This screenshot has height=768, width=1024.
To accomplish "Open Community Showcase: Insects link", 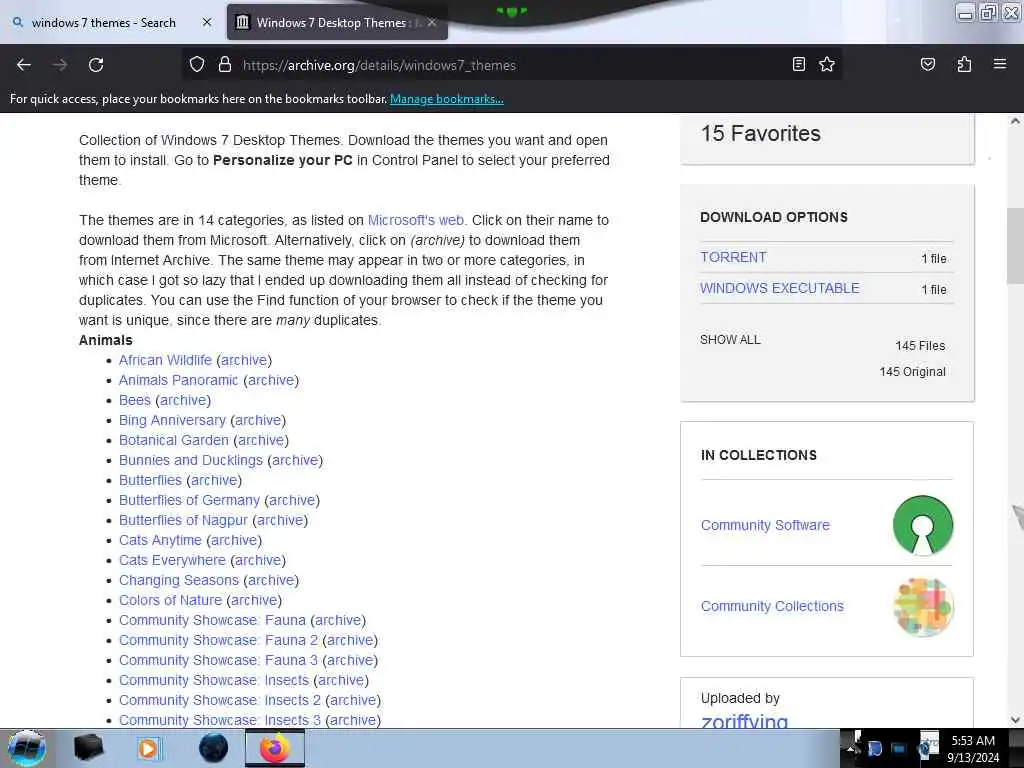I will tap(214, 680).
